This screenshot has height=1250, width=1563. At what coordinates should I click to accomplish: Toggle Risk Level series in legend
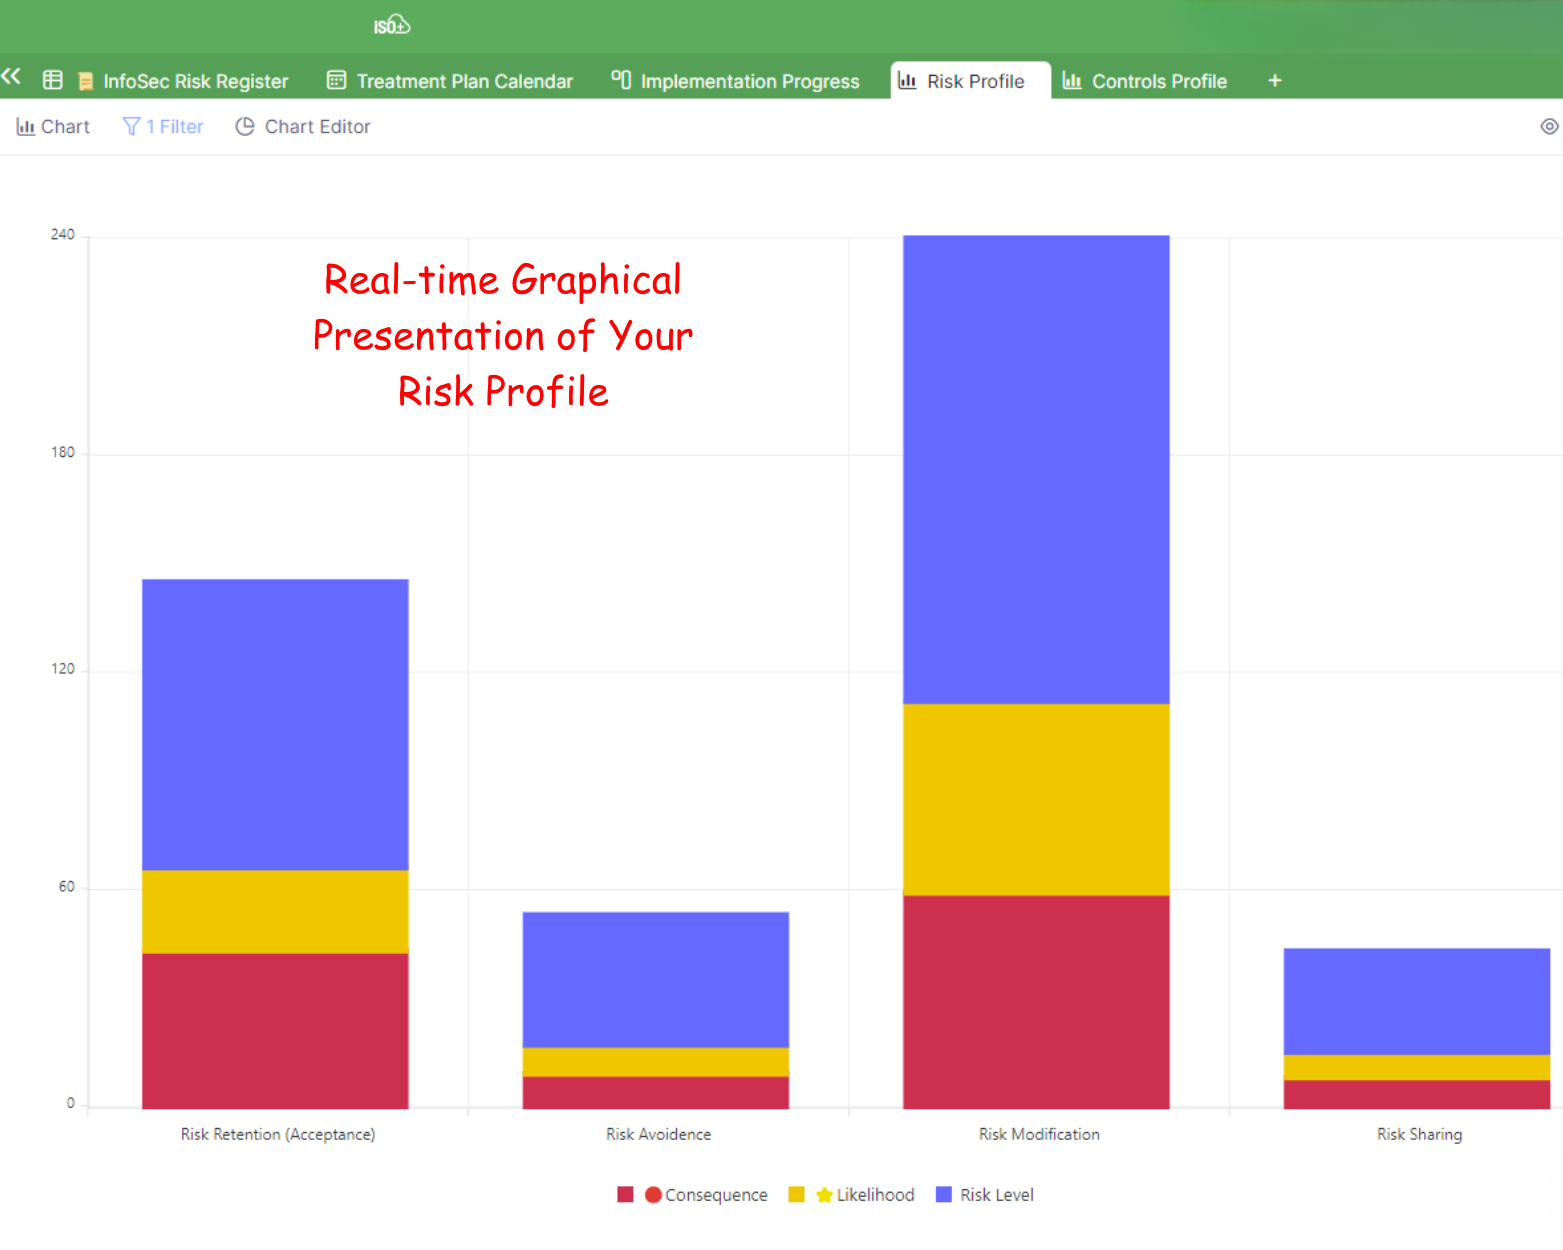[996, 1195]
